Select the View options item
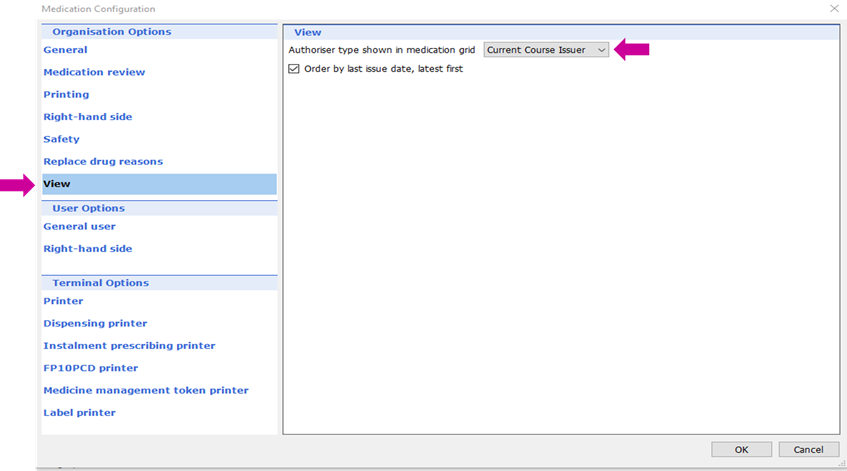 [x=57, y=184]
